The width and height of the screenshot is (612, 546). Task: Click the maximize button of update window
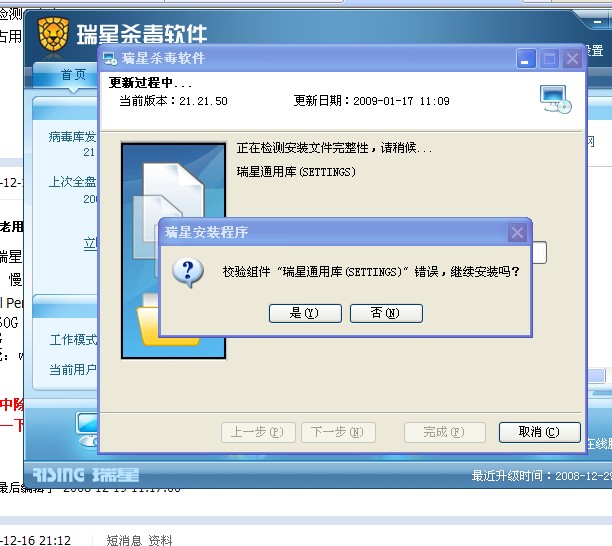coord(549,59)
